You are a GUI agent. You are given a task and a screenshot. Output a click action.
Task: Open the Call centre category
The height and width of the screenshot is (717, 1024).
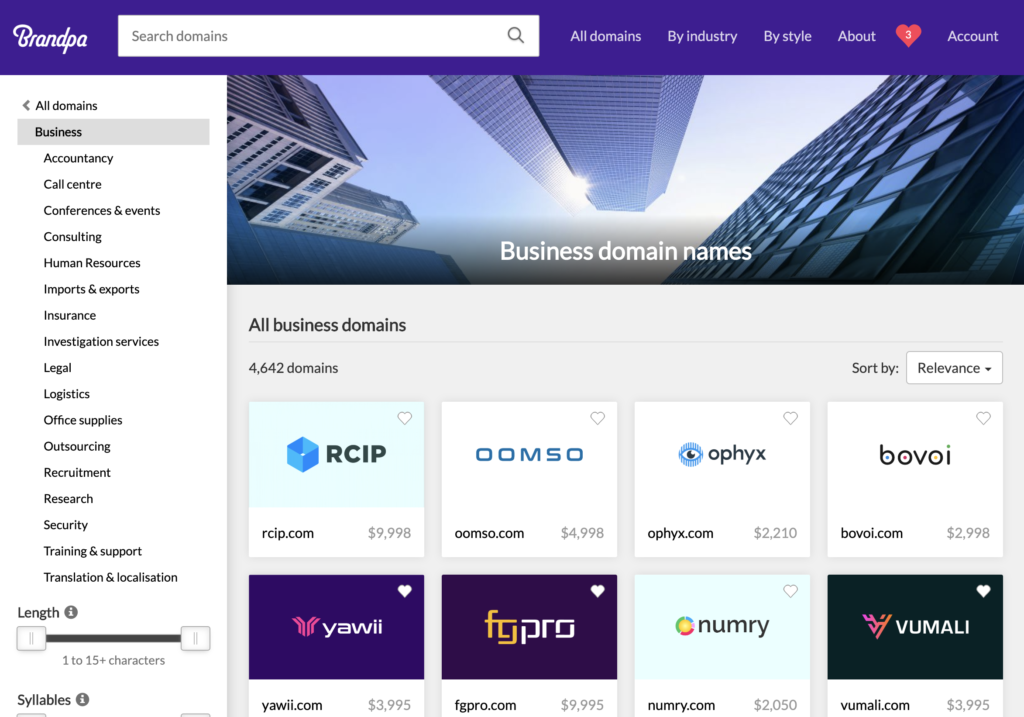(72, 184)
